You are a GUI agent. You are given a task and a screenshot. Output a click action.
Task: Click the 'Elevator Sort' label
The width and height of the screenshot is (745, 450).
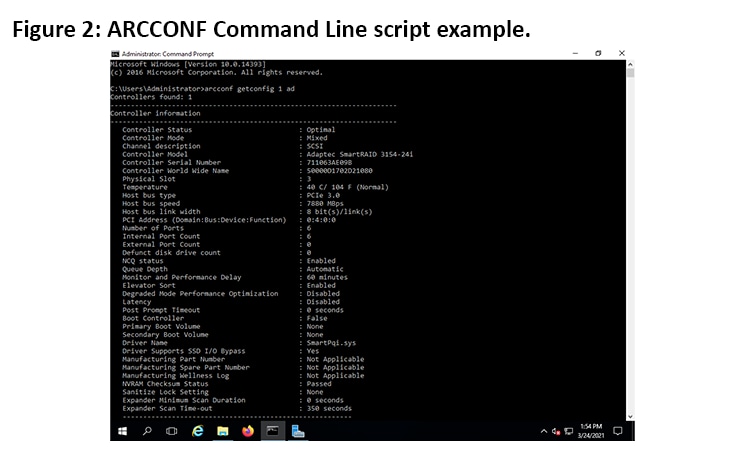(149, 286)
